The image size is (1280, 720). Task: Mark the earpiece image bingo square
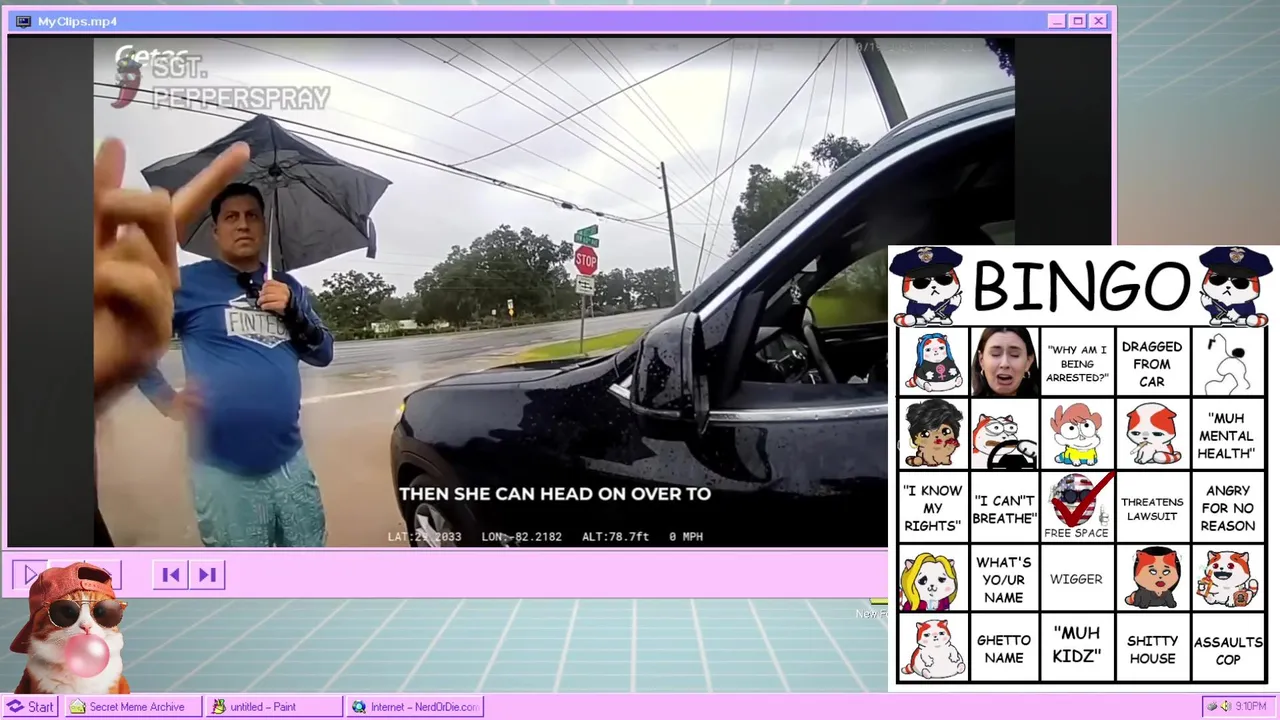pyautogui.click(x=1227, y=362)
